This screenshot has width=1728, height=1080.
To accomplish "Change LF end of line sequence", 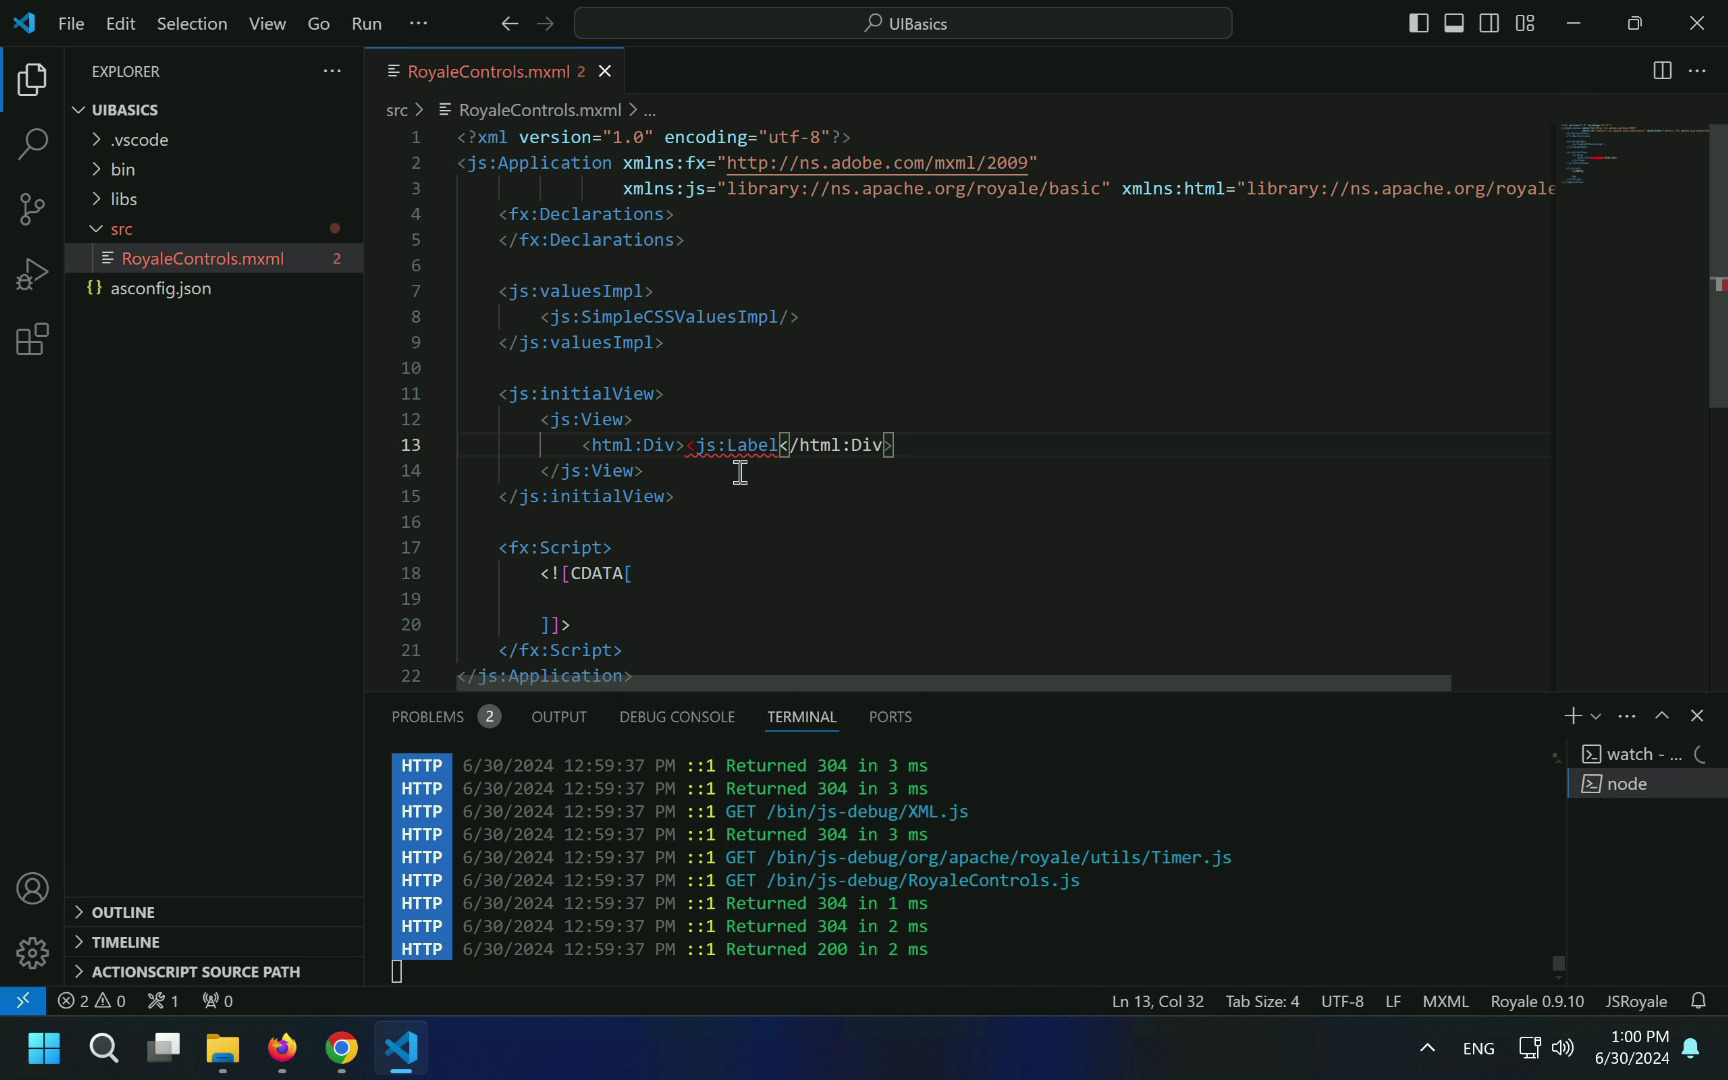I will [1393, 1001].
